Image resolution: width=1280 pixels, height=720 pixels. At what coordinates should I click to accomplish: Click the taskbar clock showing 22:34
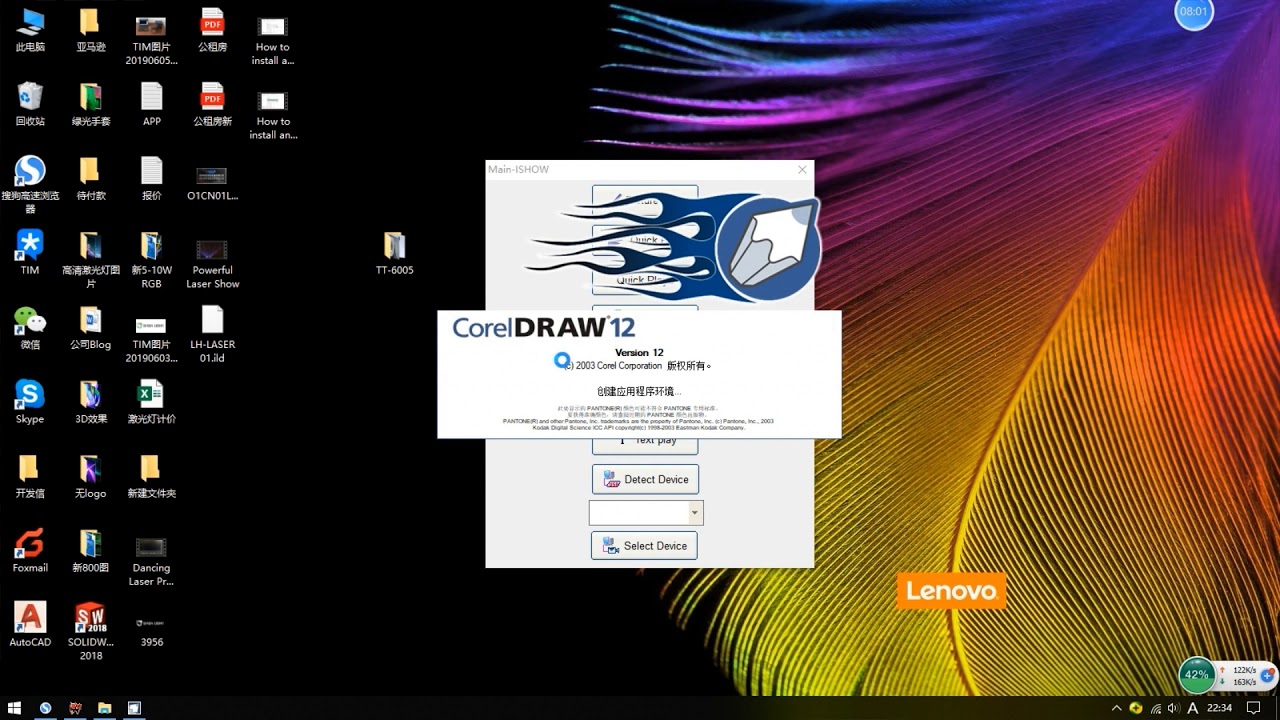click(x=1219, y=708)
